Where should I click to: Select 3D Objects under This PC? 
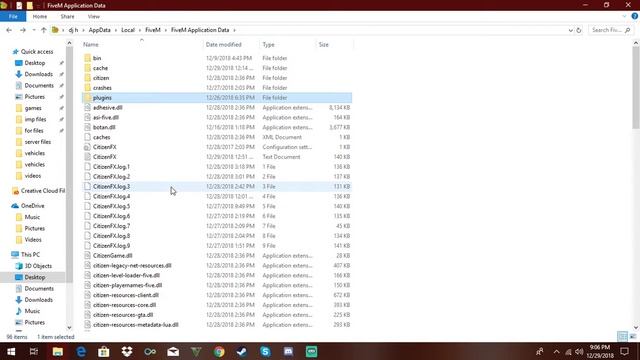38,266
